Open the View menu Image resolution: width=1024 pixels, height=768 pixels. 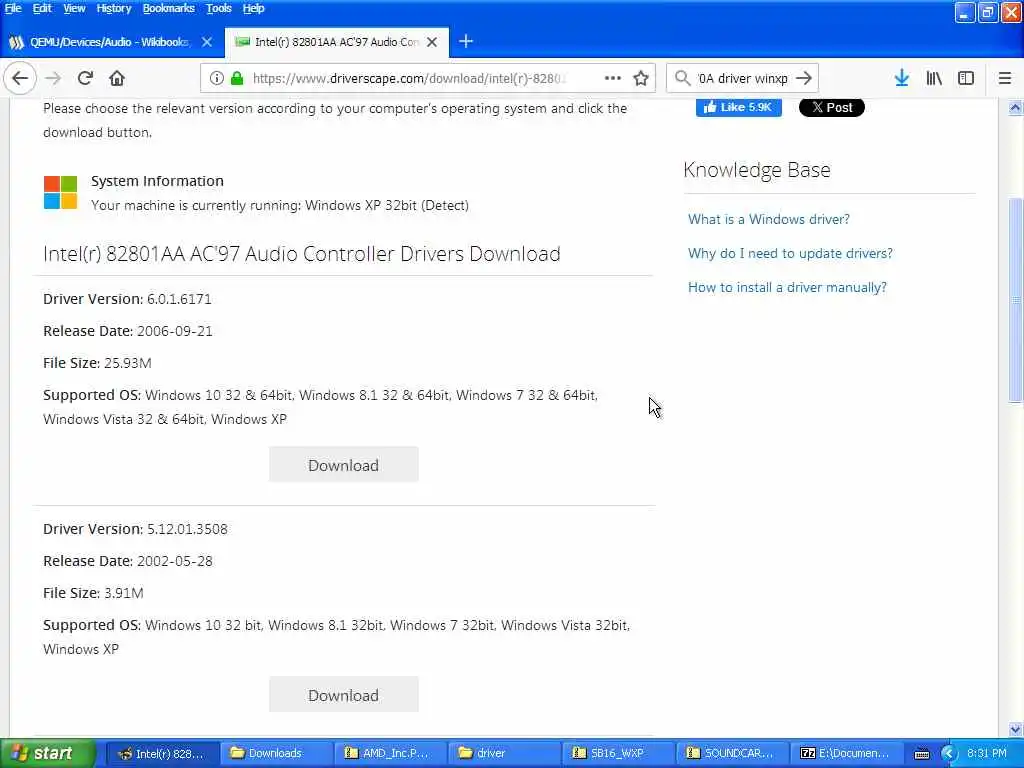pyautogui.click(x=74, y=8)
